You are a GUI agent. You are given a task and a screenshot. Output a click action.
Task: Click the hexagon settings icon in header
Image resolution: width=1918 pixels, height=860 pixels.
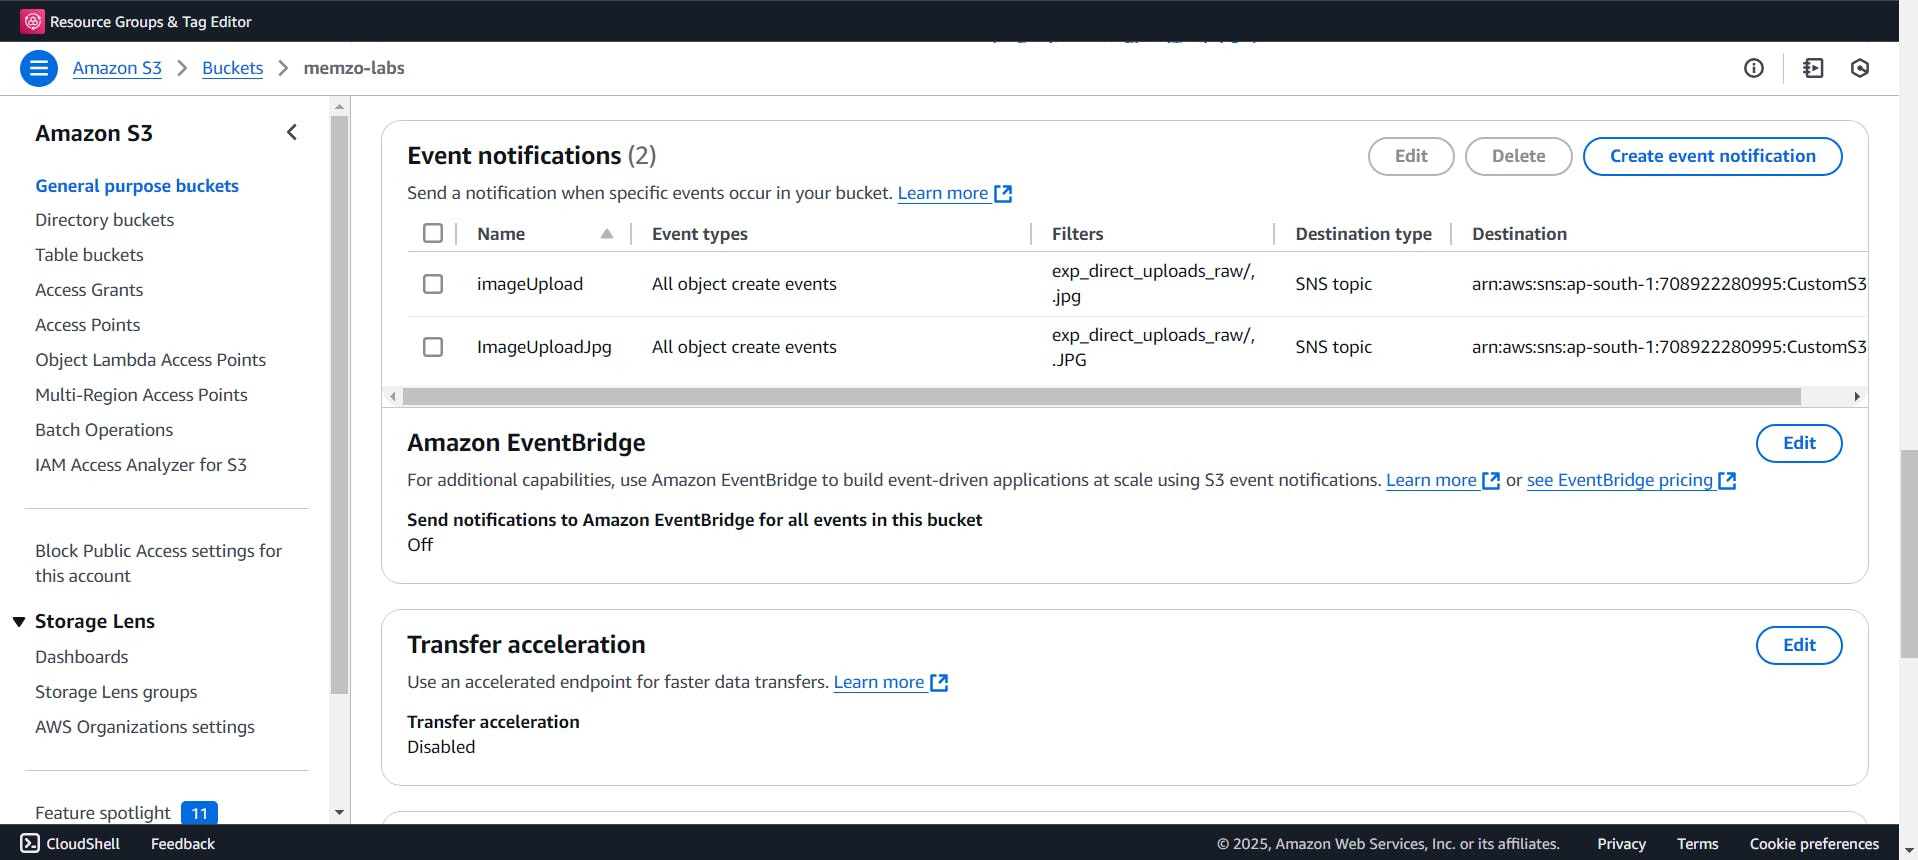(1859, 68)
